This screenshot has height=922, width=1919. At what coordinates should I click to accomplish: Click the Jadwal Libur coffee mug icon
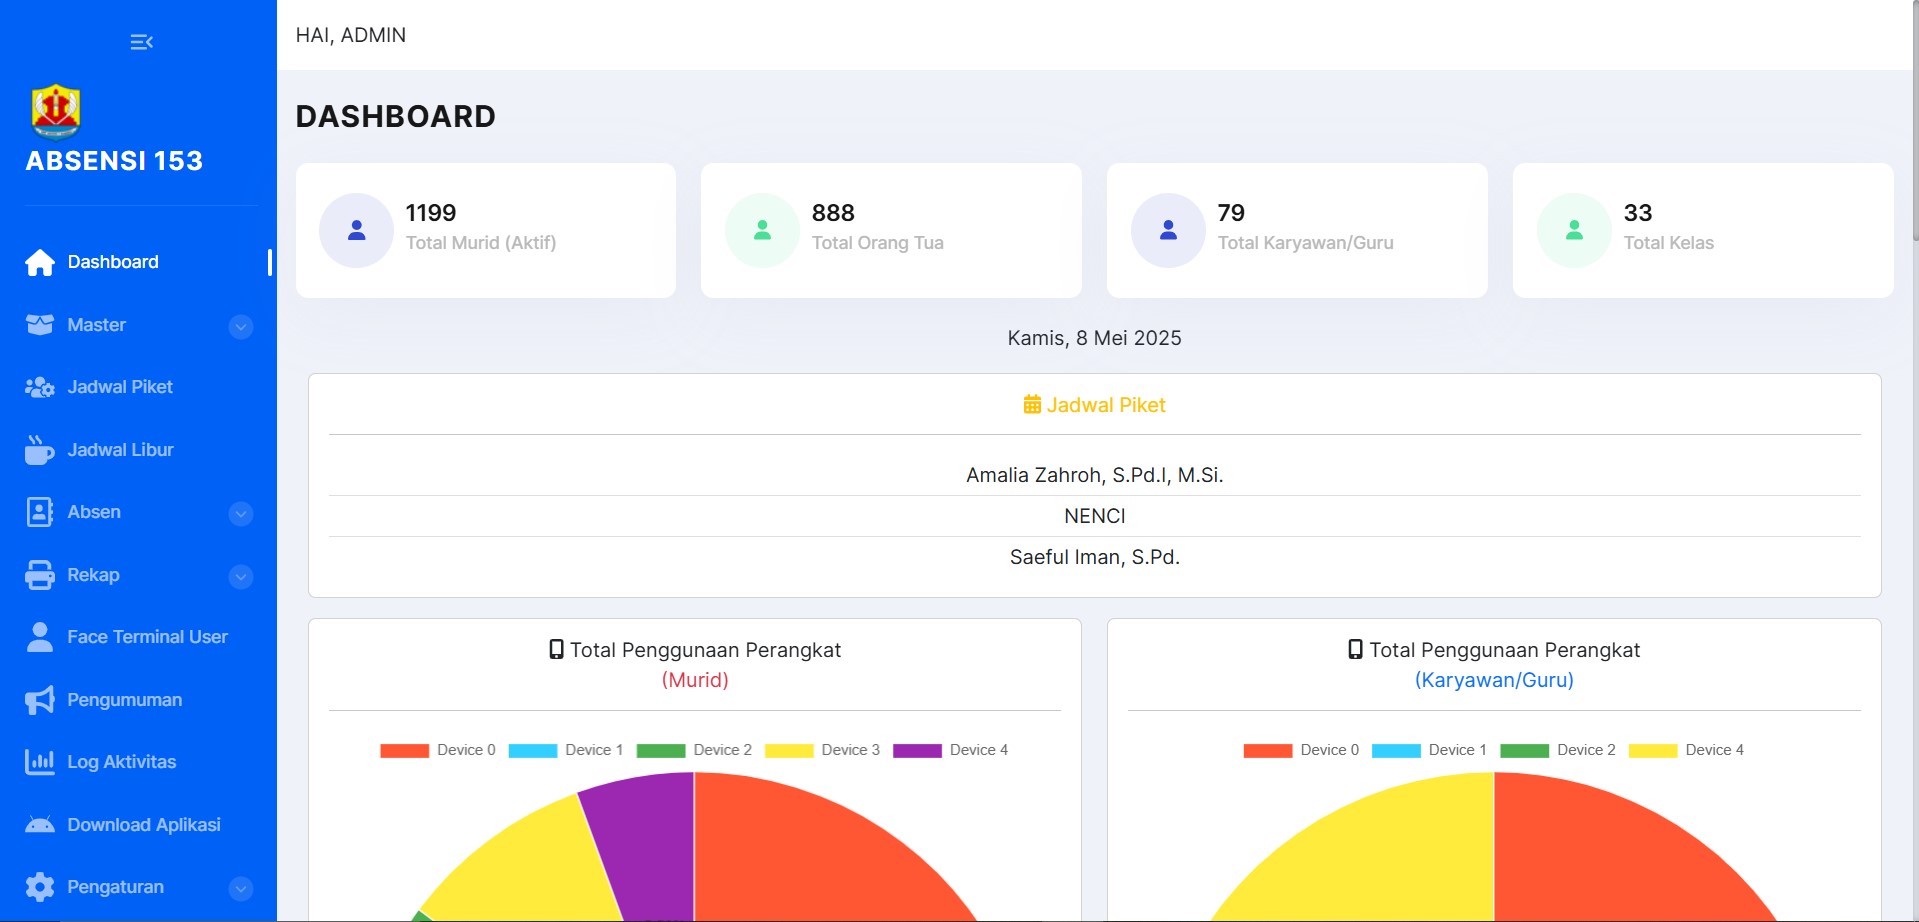click(40, 450)
